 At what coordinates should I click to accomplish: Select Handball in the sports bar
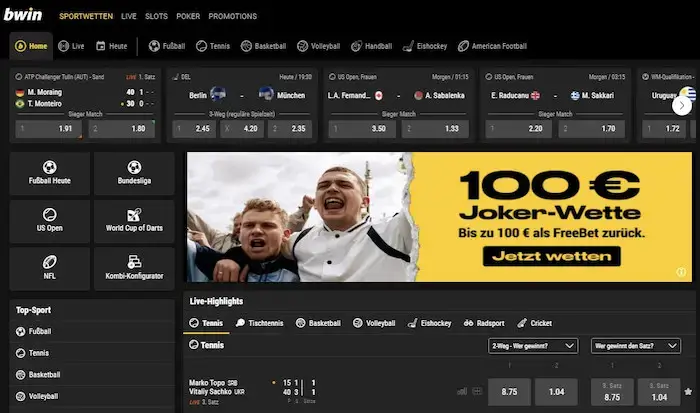click(x=371, y=46)
